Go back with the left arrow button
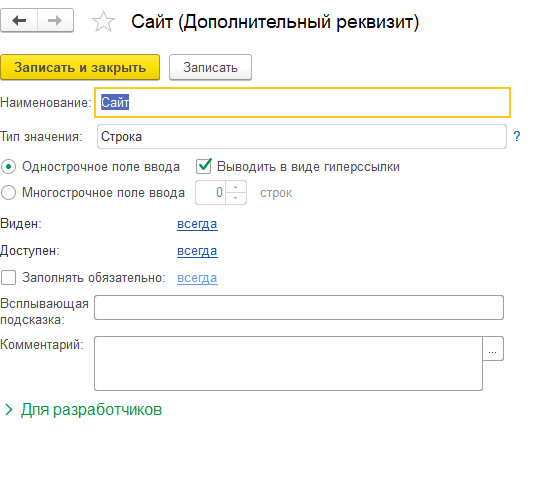This screenshot has width=539, height=480. (x=19, y=21)
